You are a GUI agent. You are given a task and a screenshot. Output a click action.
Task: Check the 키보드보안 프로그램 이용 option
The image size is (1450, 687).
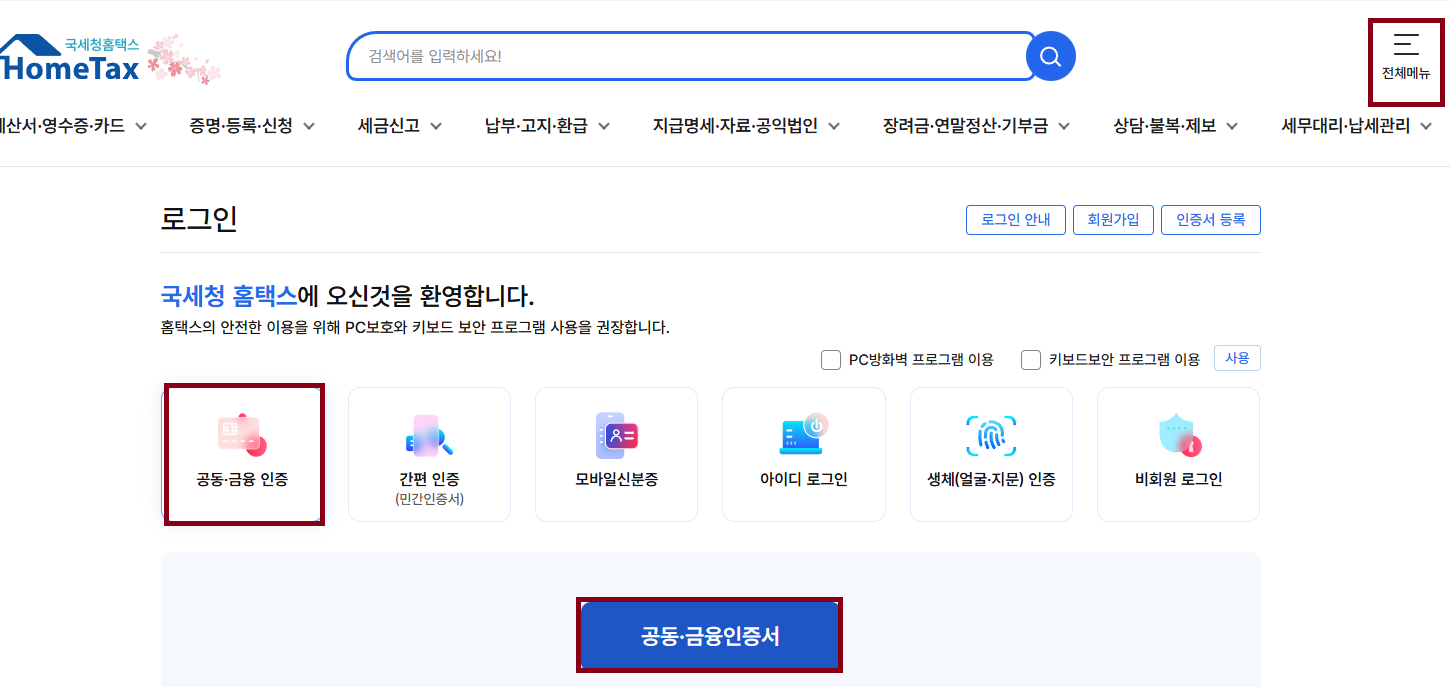click(x=1031, y=358)
